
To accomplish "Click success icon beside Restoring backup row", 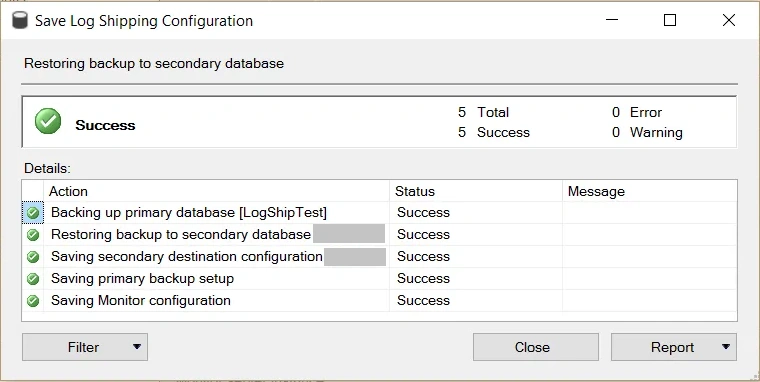I will tap(33, 235).
